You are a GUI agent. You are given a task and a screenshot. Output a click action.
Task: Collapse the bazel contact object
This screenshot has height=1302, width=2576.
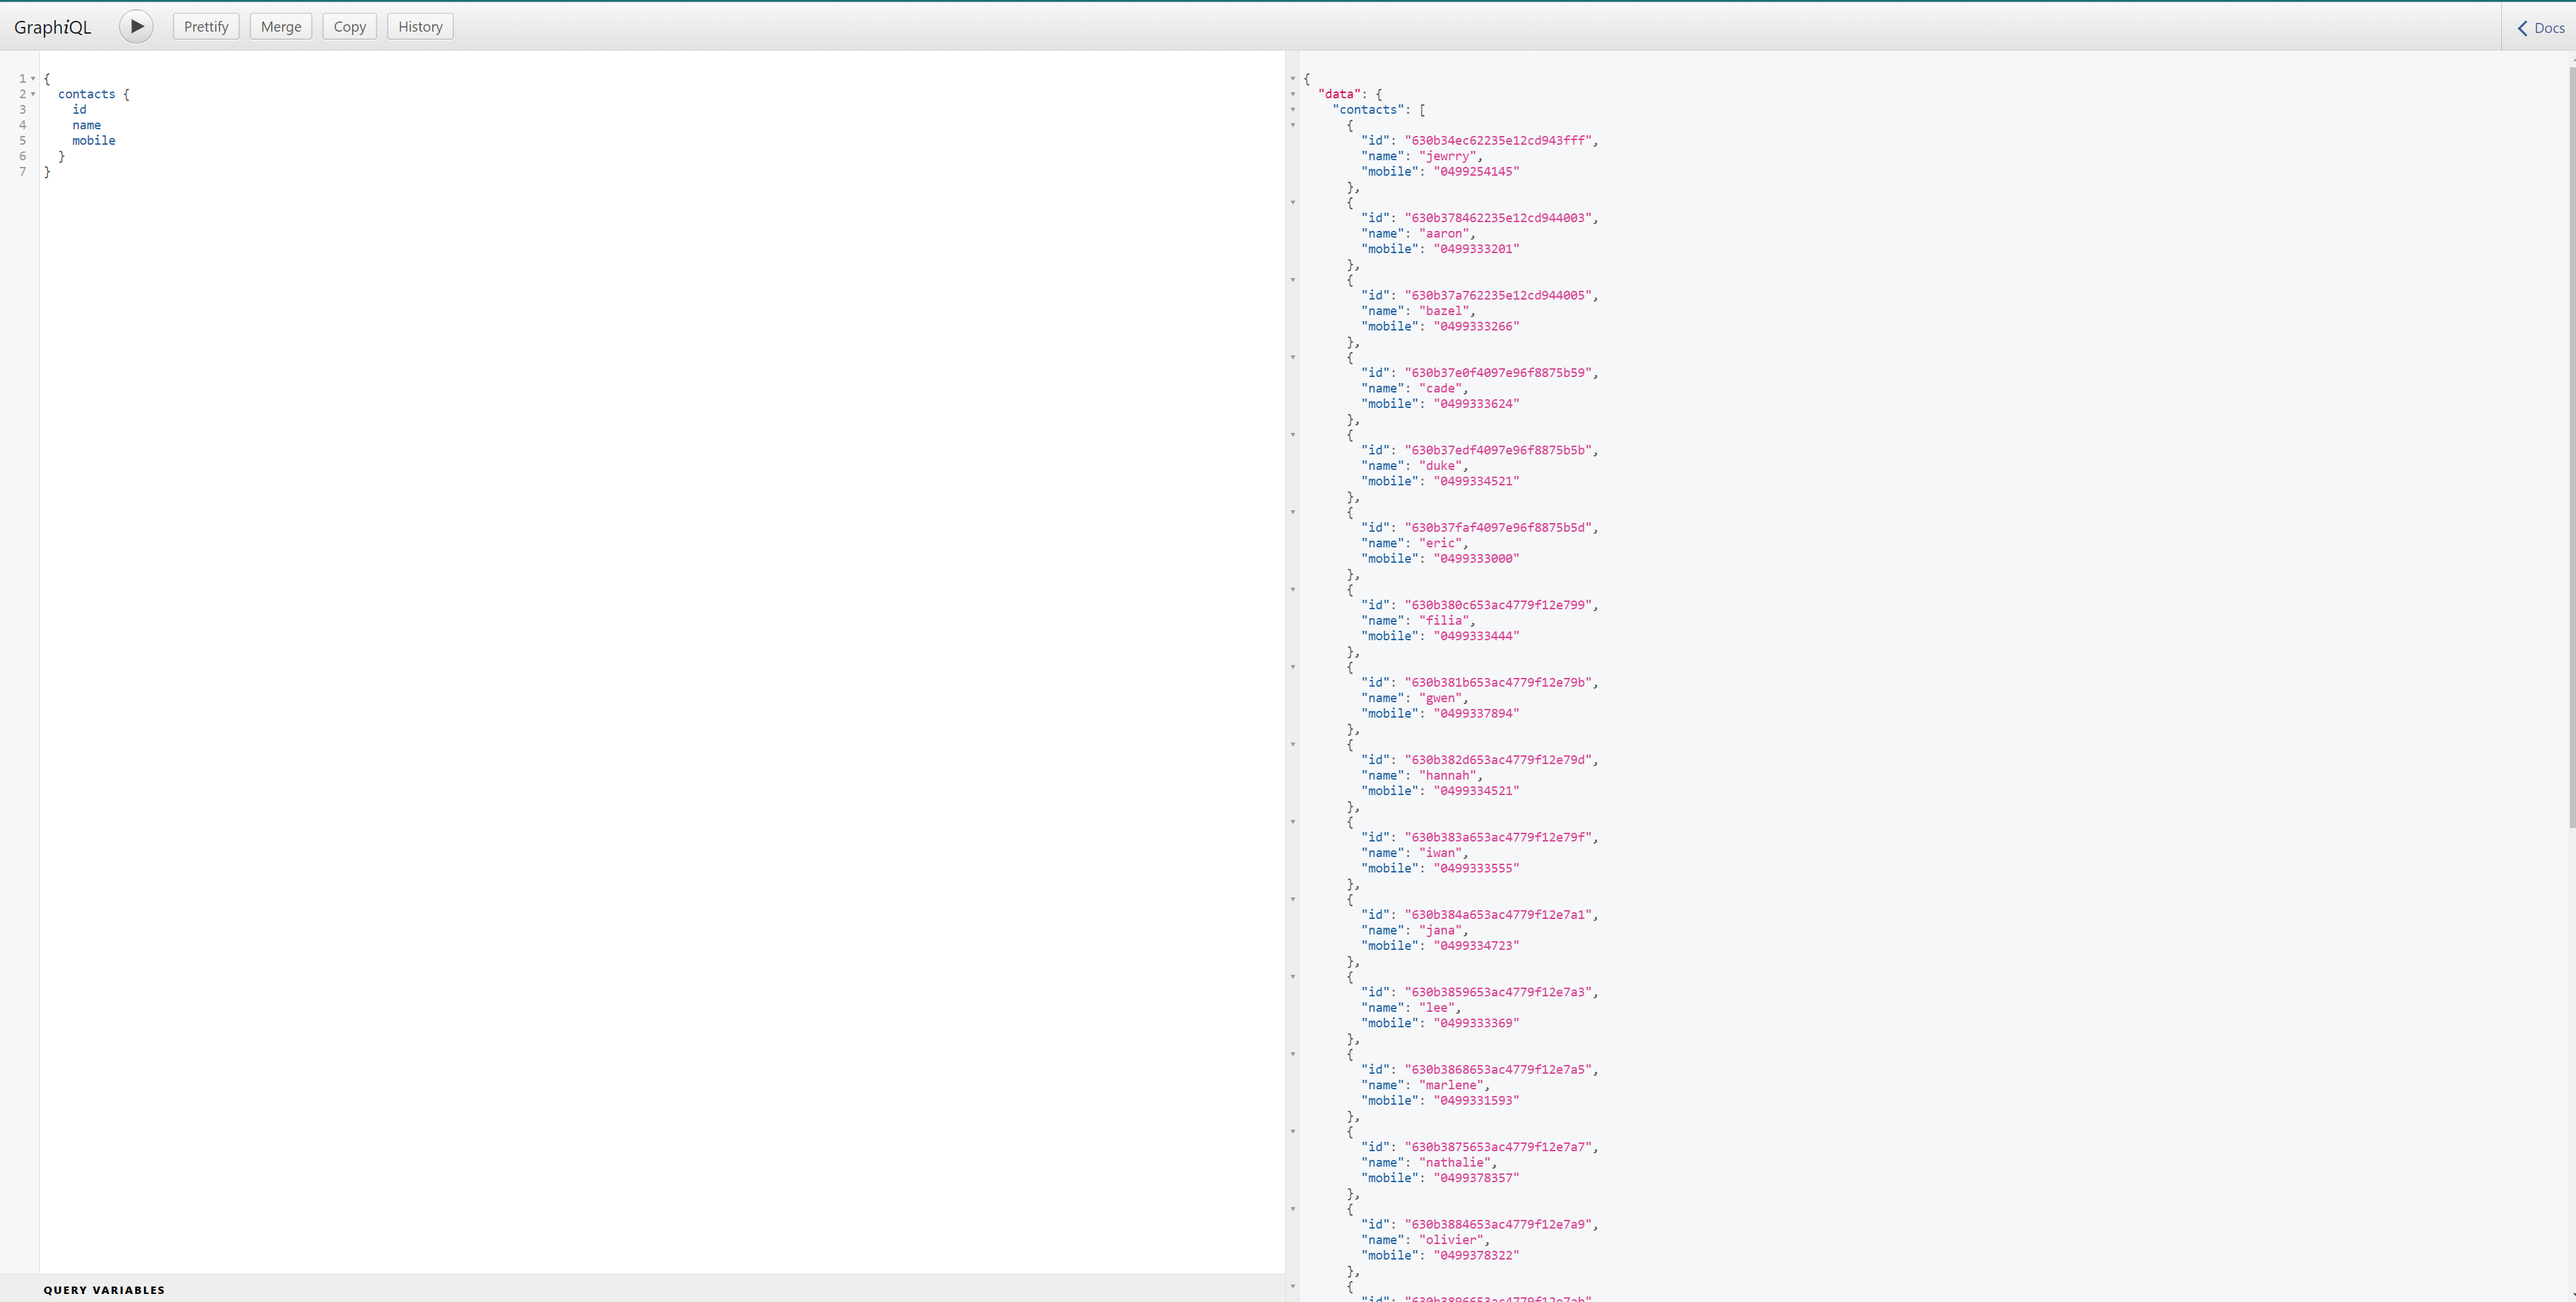pyautogui.click(x=1292, y=281)
